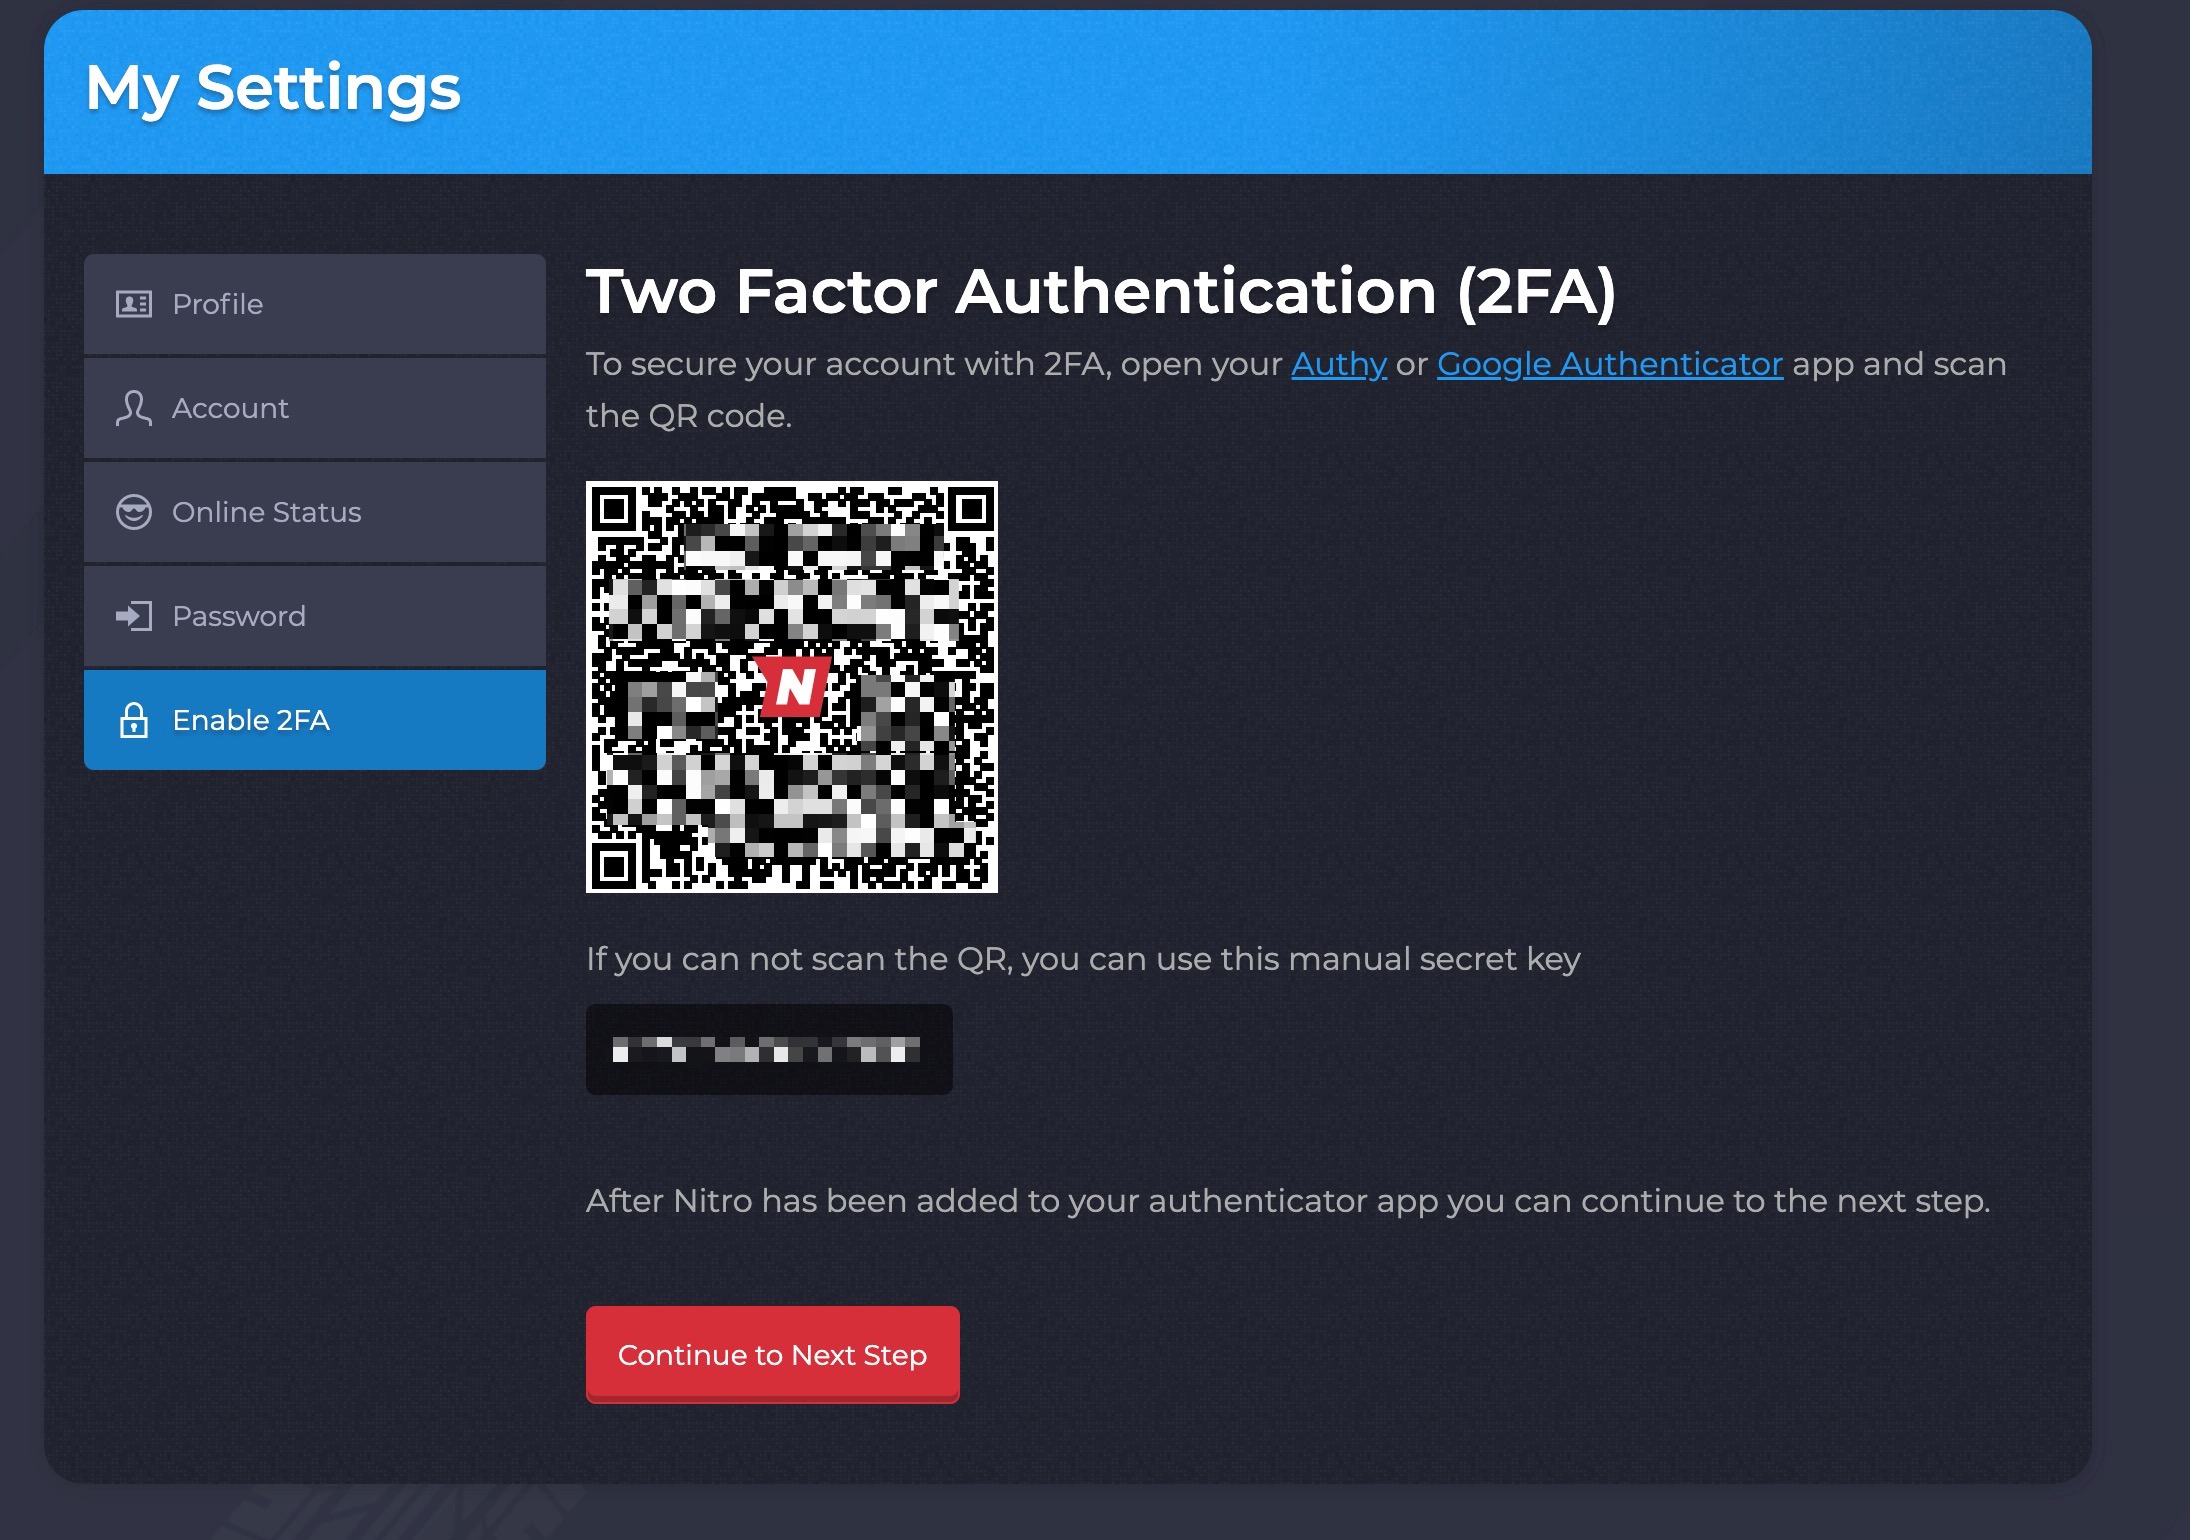2190x1540 pixels.
Task: Click the Two Factor Authentication heading
Action: point(1100,292)
